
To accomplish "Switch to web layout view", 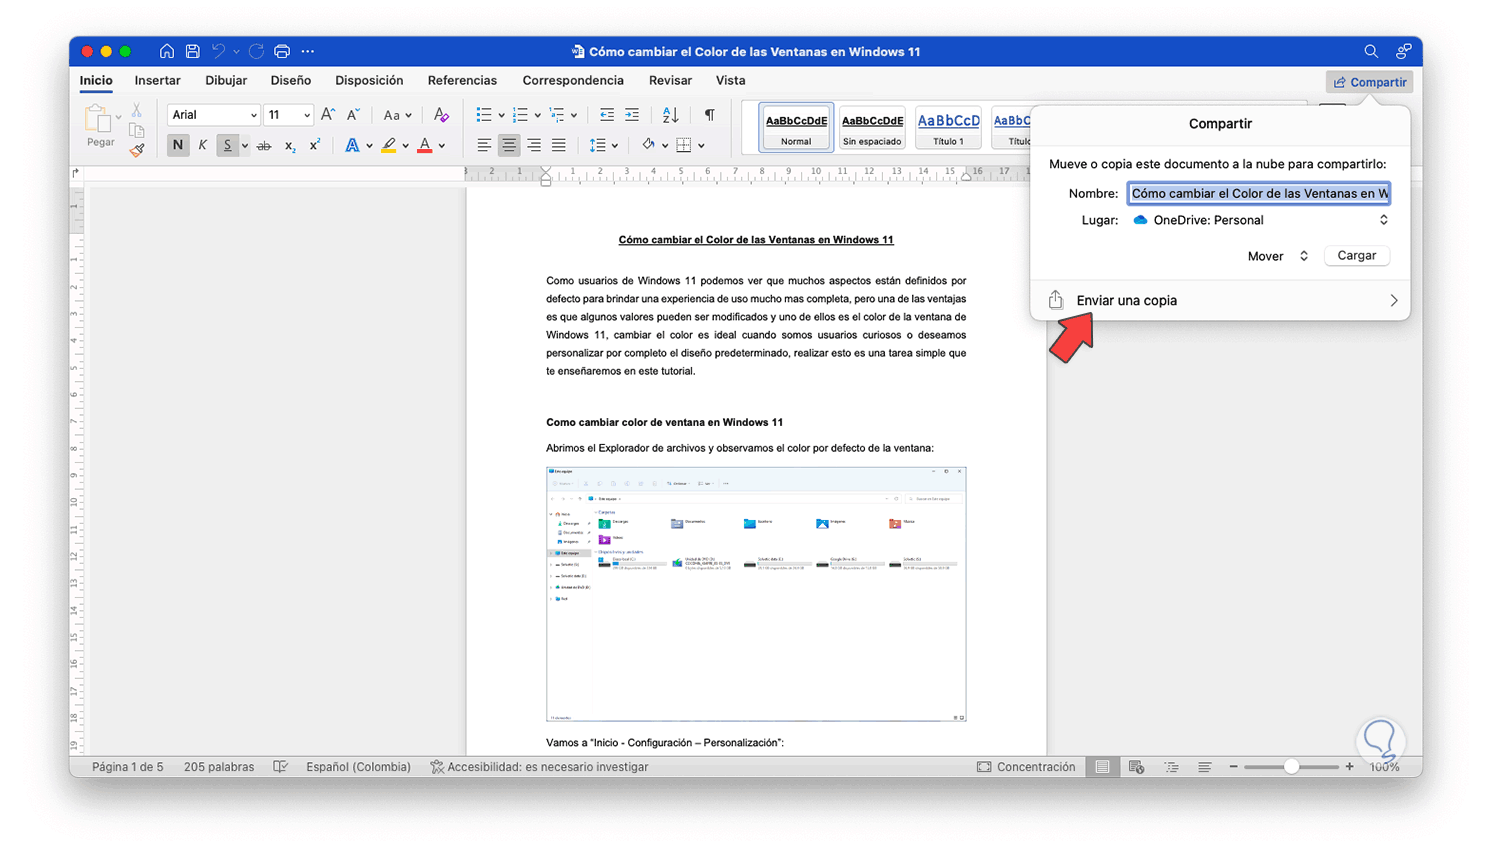I will [1136, 767].
